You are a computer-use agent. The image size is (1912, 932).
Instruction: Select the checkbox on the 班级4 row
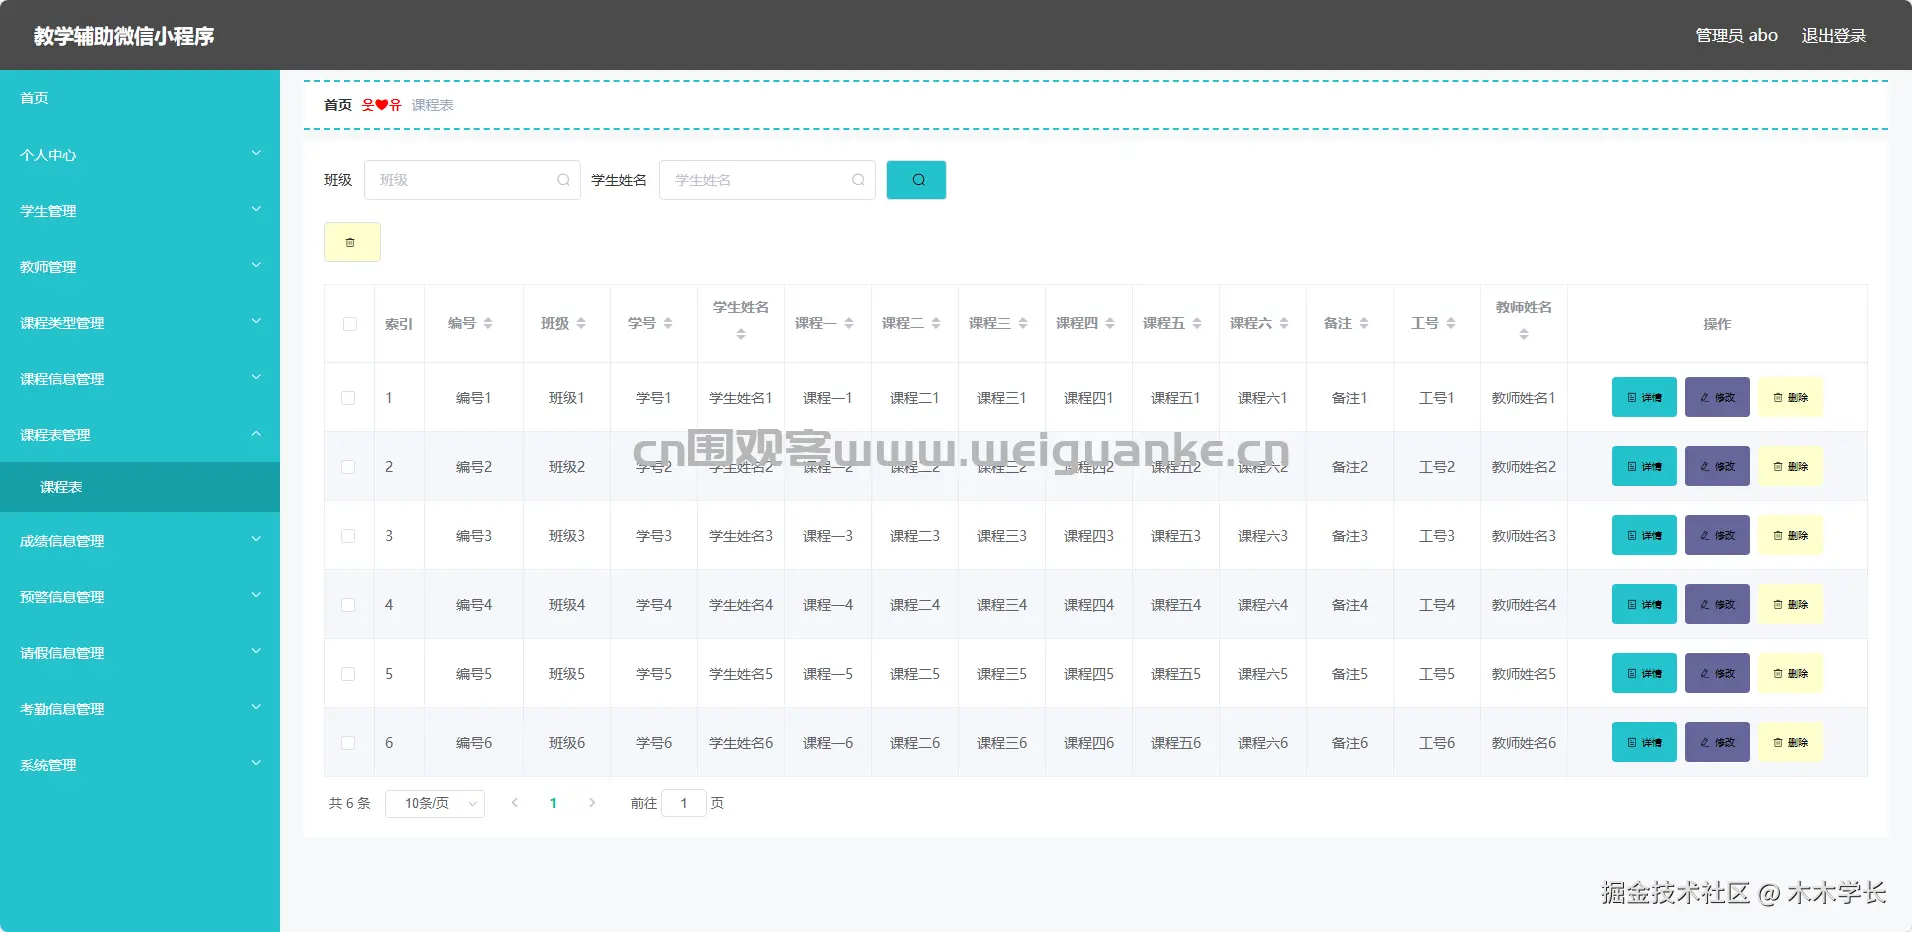pos(349,605)
